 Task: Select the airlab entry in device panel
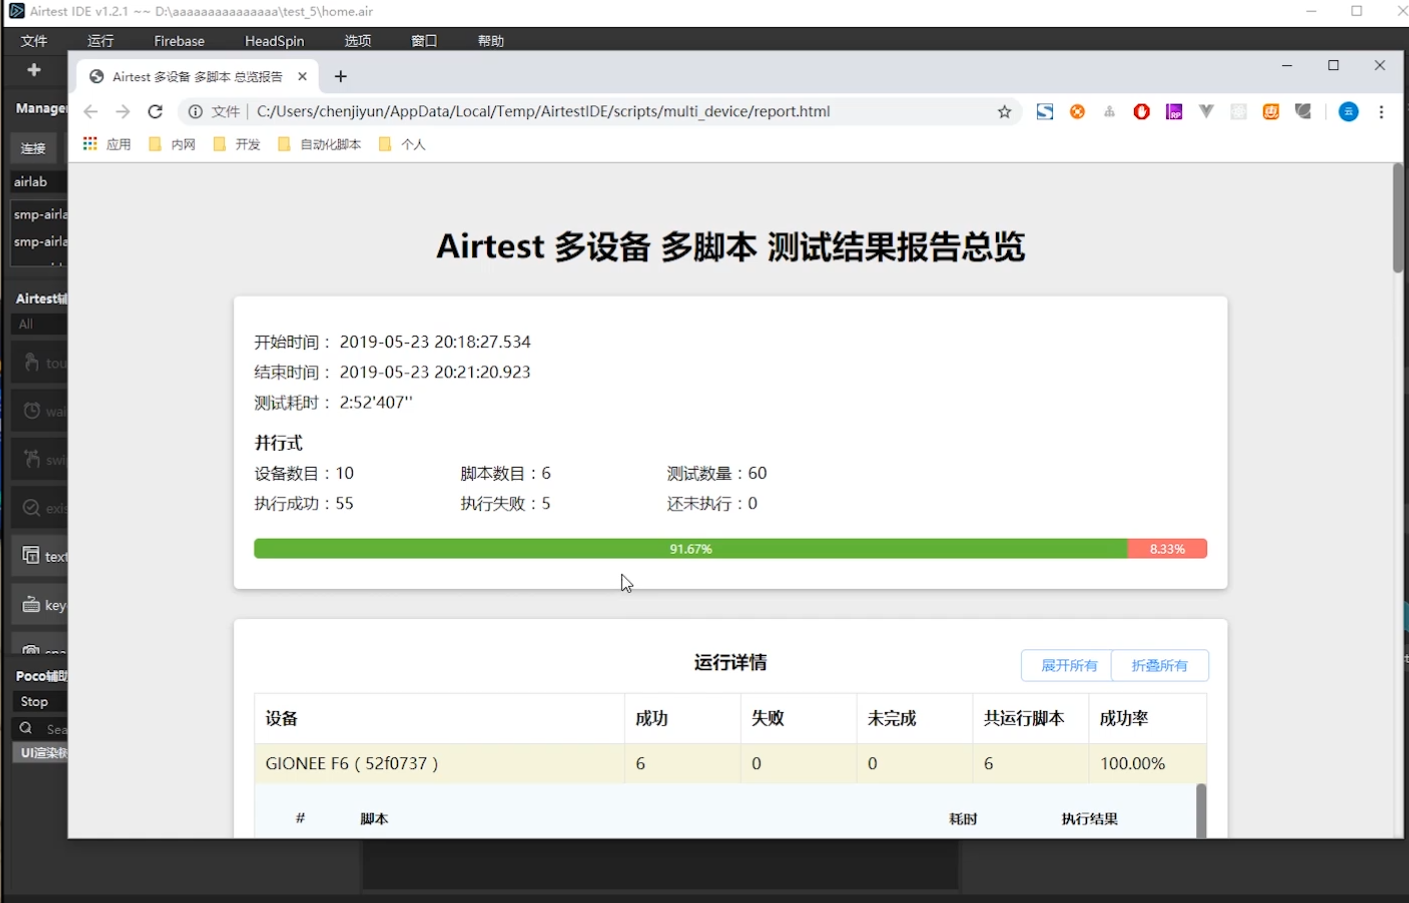click(x=38, y=182)
